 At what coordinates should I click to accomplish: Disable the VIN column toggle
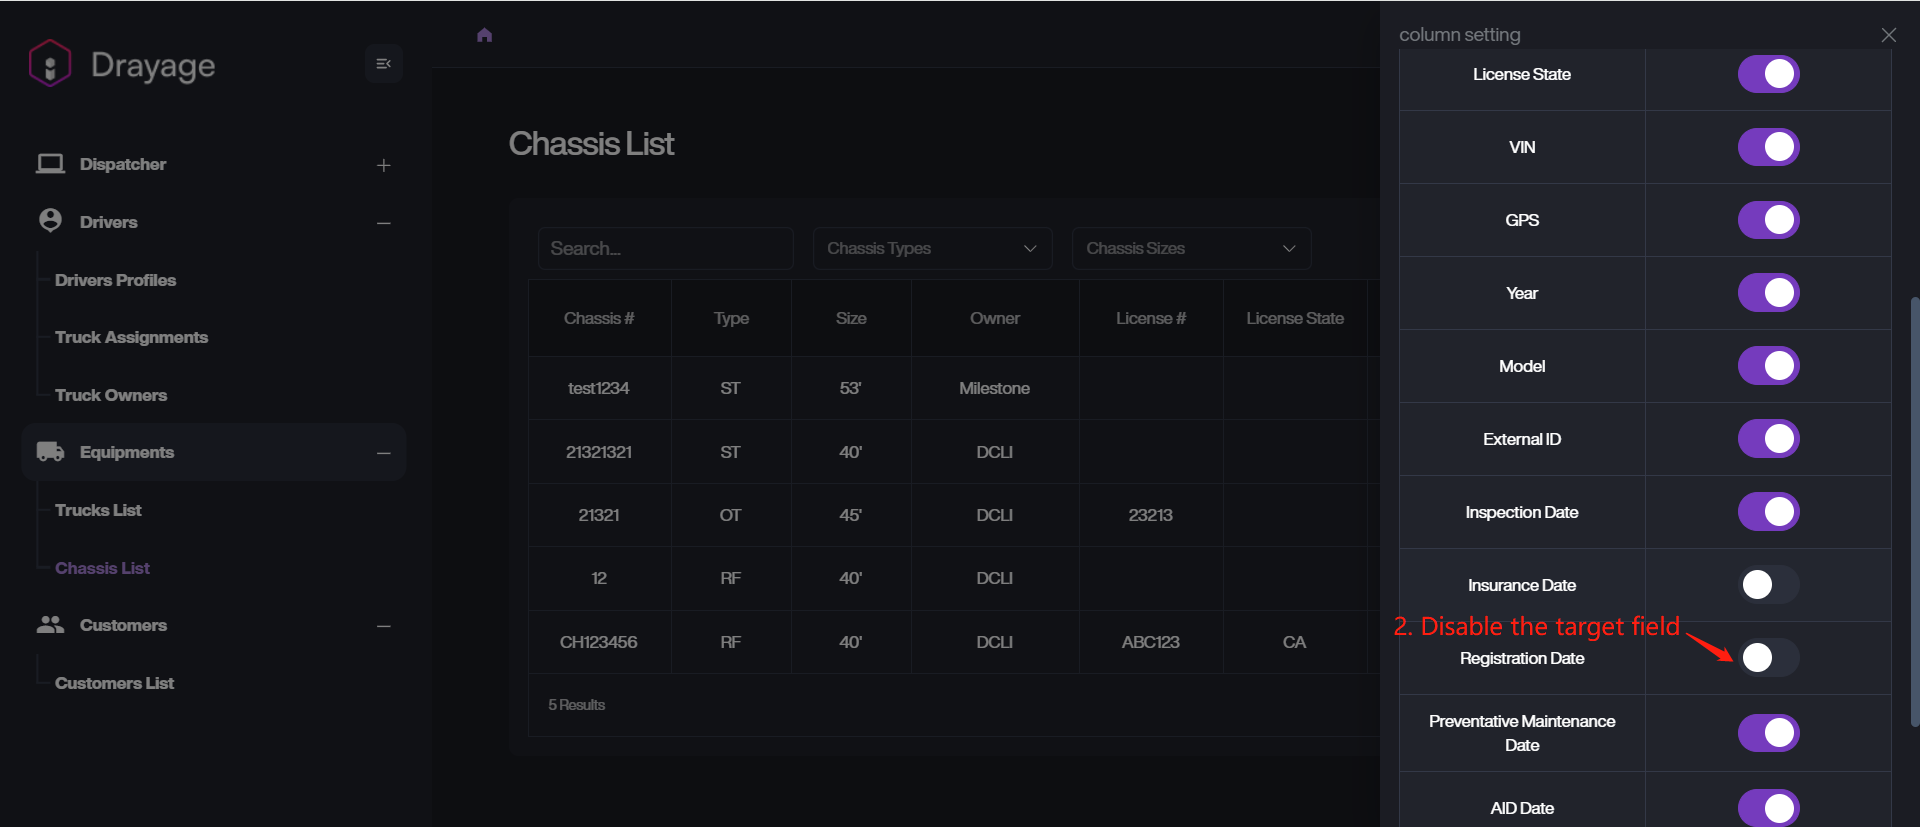click(x=1768, y=147)
